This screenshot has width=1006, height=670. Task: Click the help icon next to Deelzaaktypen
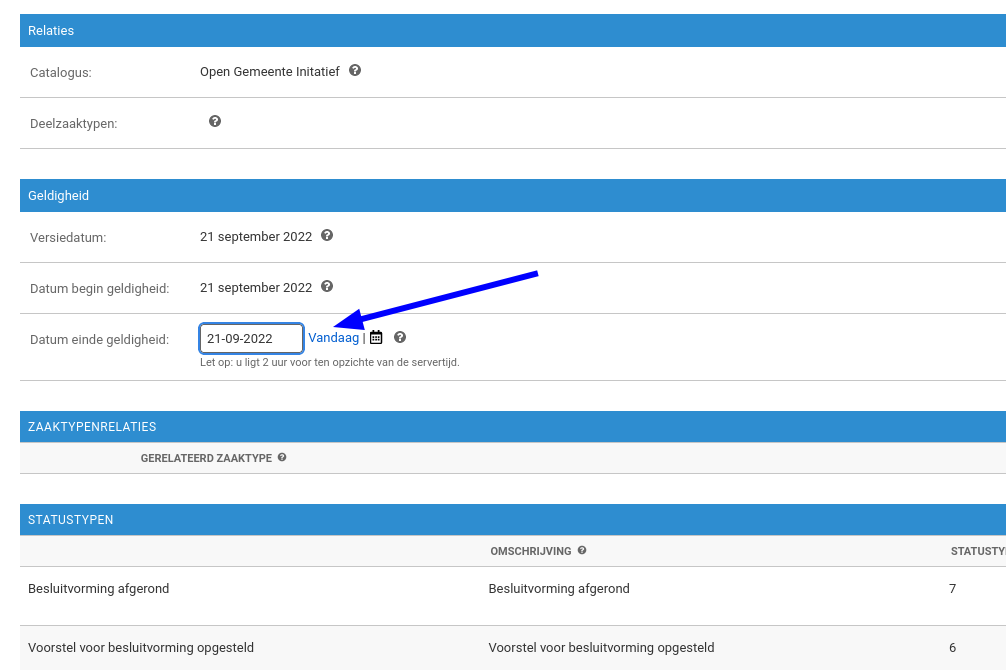(x=214, y=121)
